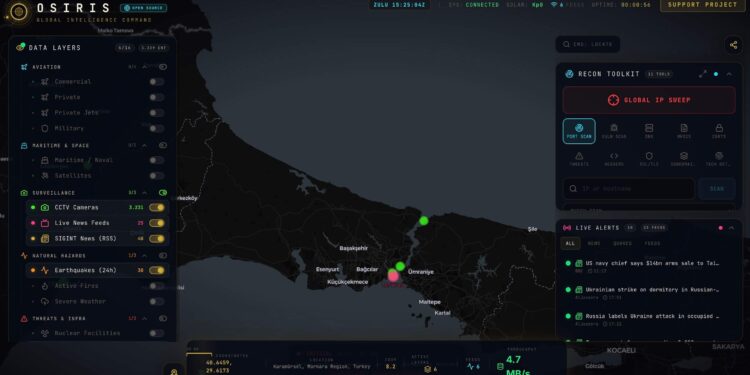
Task: Click the active layers cube icon in status bar
Action: coord(428,369)
